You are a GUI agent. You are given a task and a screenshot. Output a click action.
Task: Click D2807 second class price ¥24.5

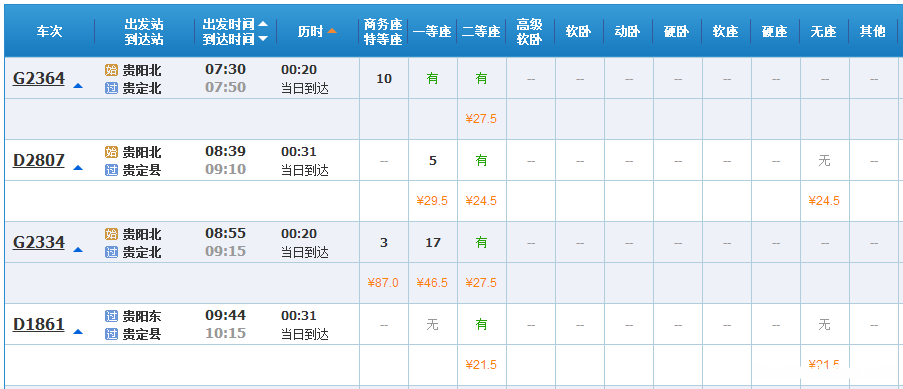(x=481, y=201)
